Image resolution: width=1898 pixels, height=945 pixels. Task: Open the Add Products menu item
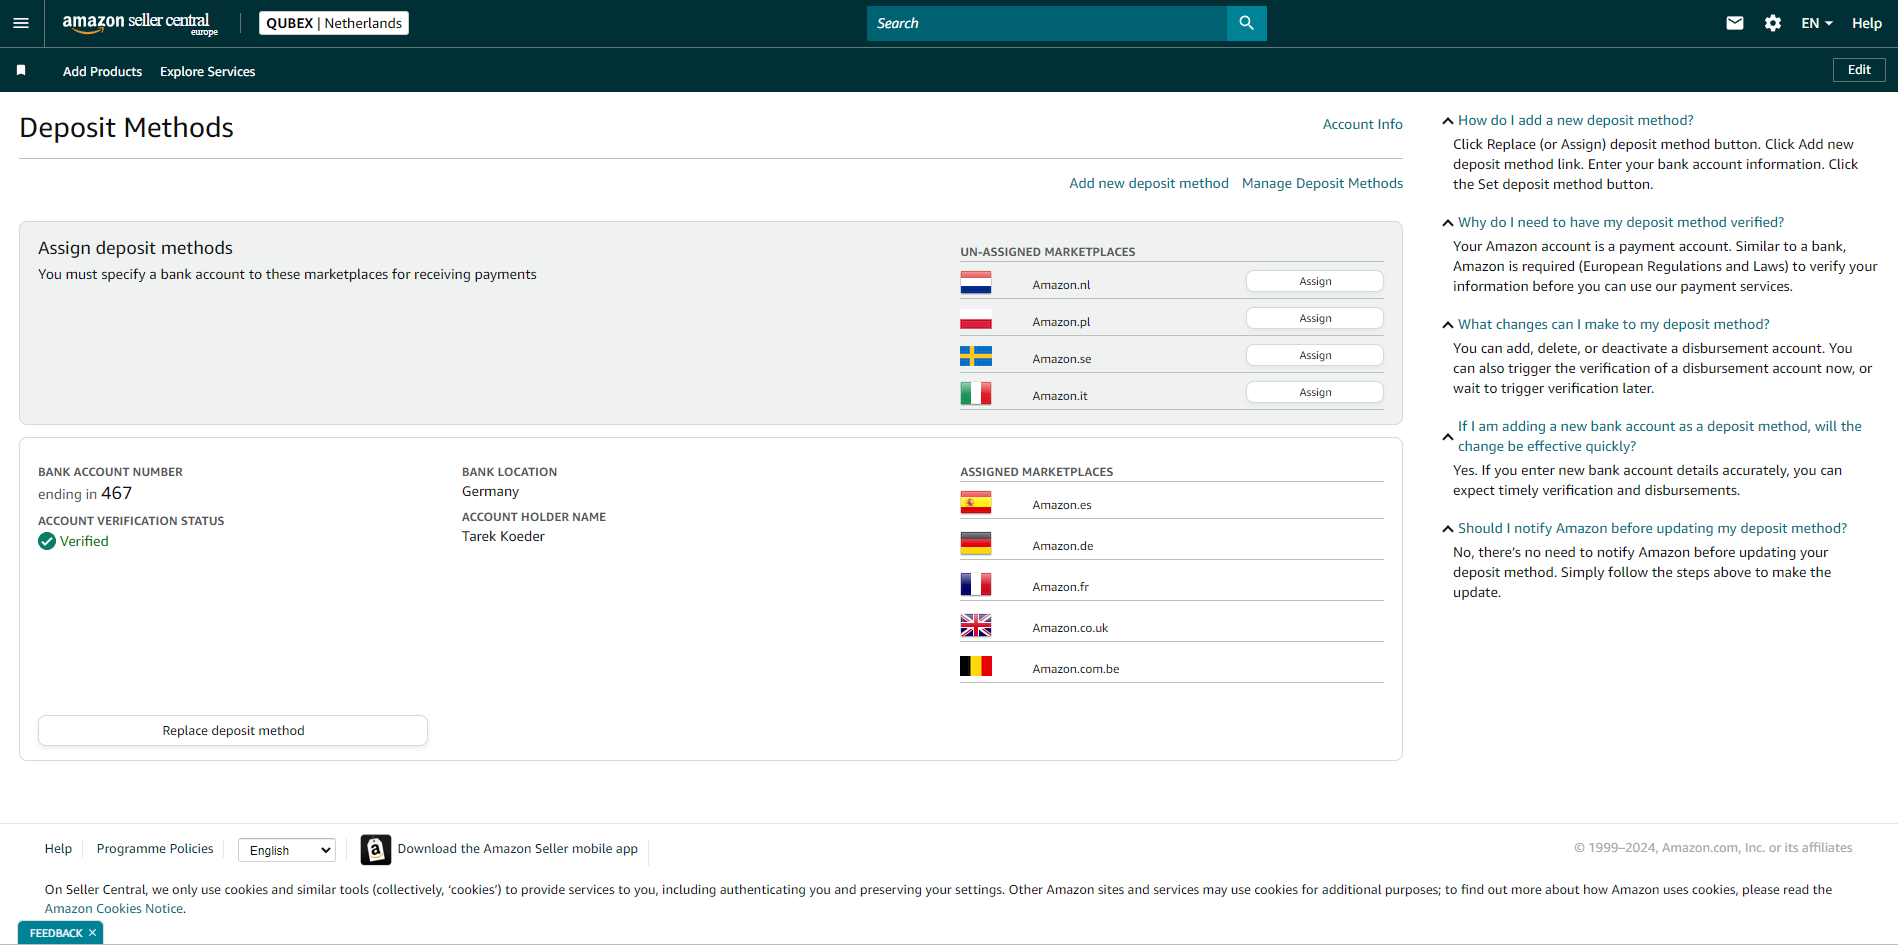tap(102, 71)
